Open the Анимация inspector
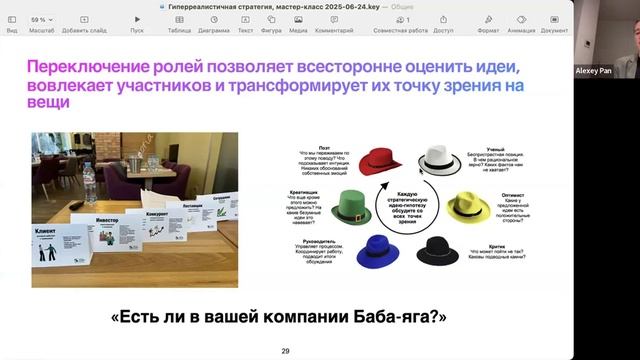 [x=521, y=20]
